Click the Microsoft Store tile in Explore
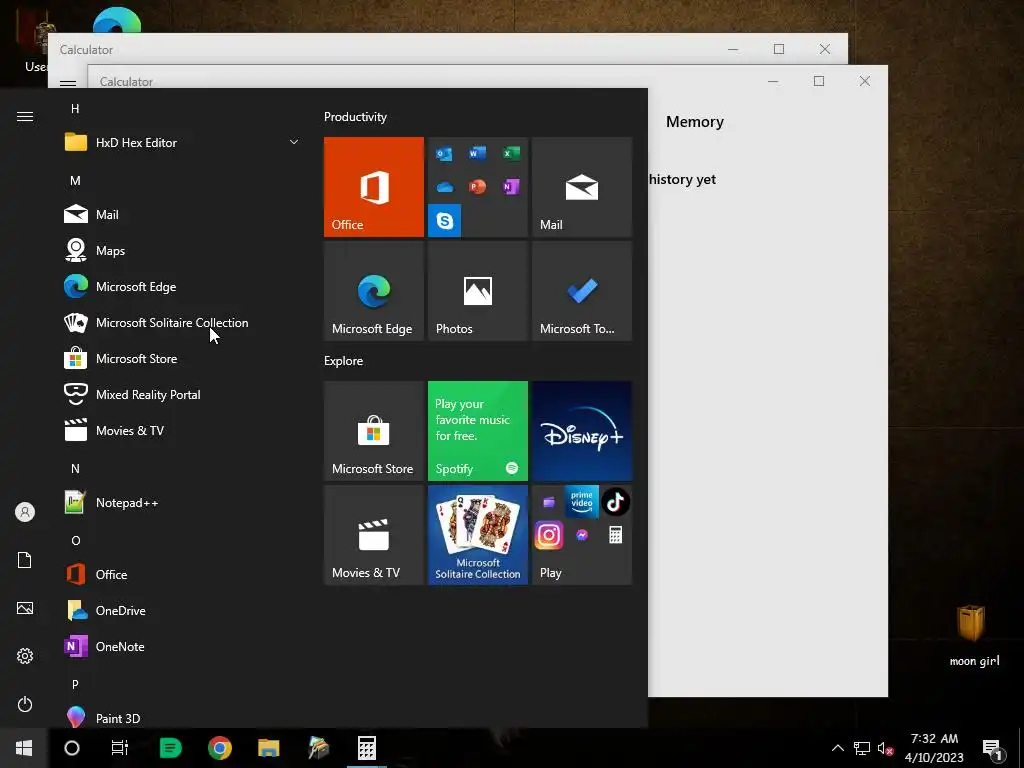The image size is (1024, 768). (374, 431)
